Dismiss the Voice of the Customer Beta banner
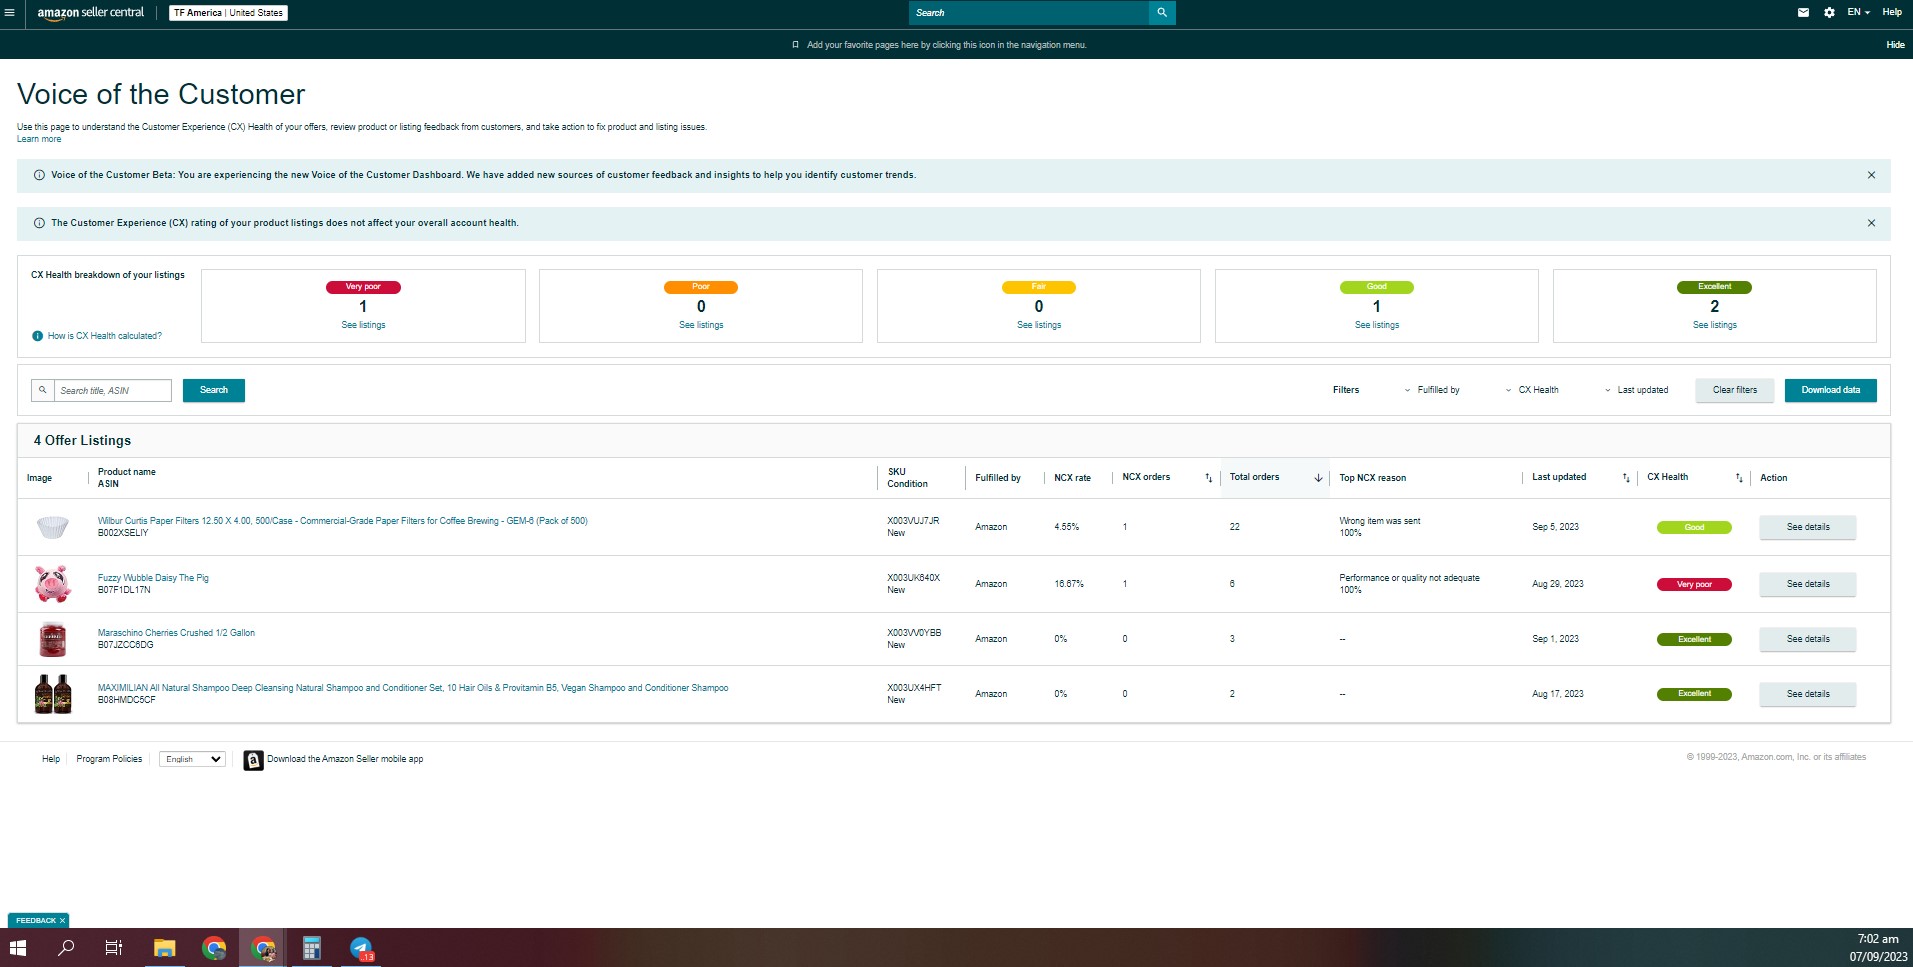The width and height of the screenshot is (1913, 967). tap(1871, 175)
